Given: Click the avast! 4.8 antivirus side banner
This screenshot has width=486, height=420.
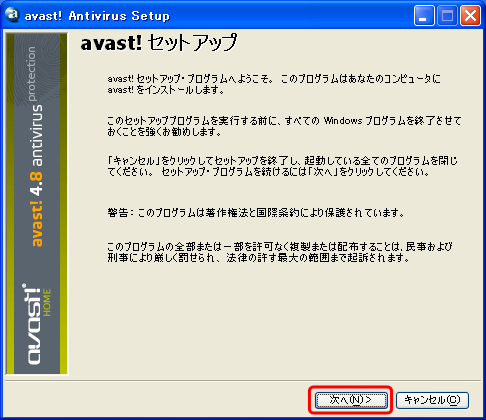Looking at the screenshot, I should coord(37,204).
